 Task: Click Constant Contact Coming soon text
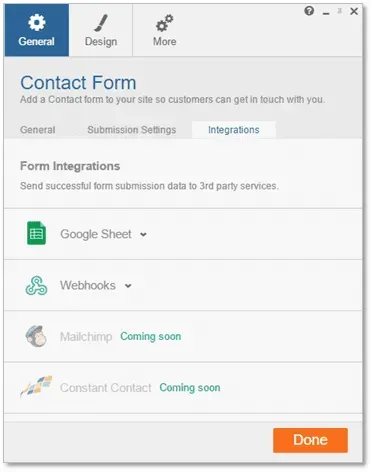190,388
